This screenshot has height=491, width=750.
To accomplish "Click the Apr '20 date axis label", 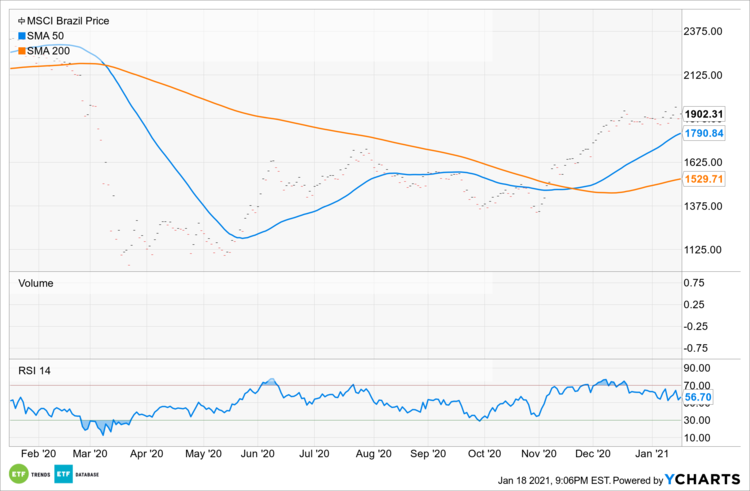I will tap(147, 453).
